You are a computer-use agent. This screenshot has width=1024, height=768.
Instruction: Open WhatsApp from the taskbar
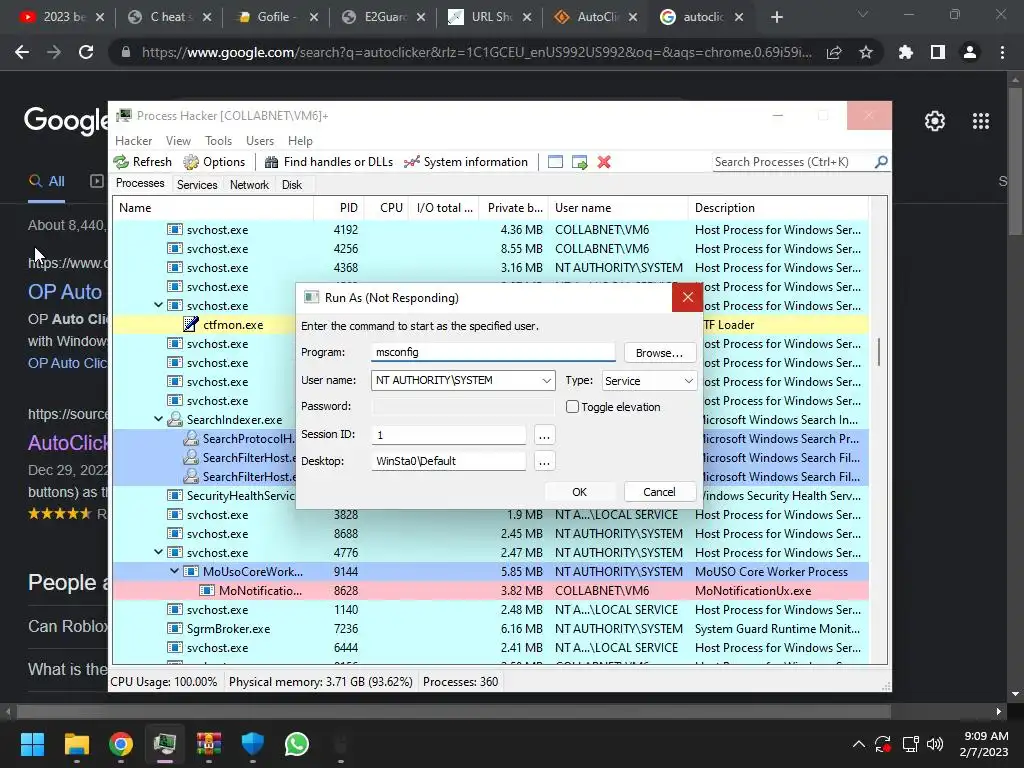click(296, 744)
